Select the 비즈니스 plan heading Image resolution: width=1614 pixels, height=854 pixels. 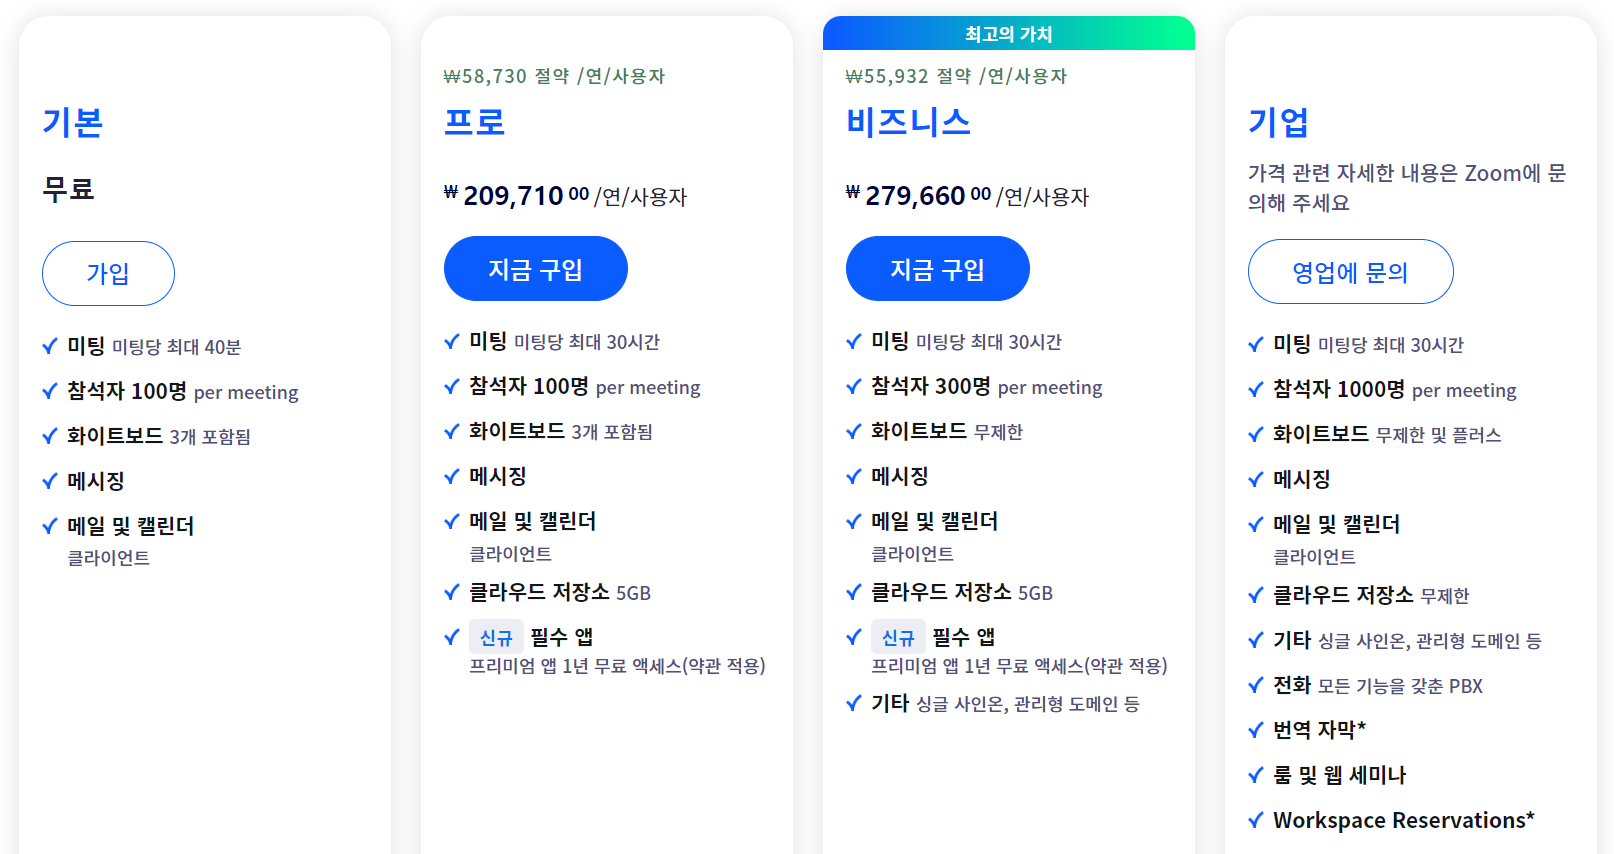pos(908,122)
